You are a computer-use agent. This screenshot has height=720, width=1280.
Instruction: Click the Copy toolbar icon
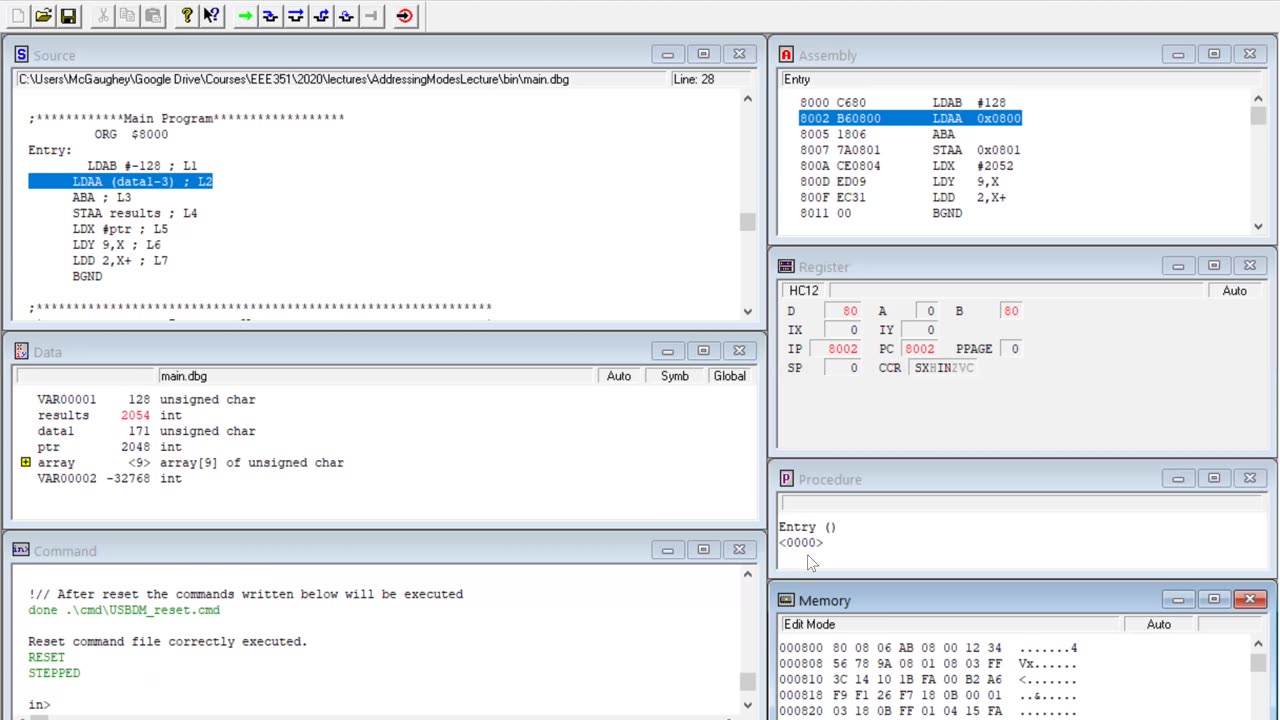pyautogui.click(x=128, y=16)
